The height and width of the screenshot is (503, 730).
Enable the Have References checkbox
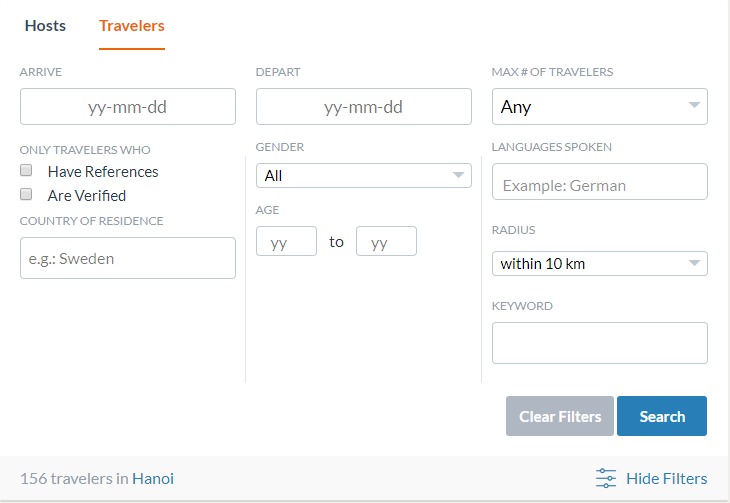coord(26,170)
